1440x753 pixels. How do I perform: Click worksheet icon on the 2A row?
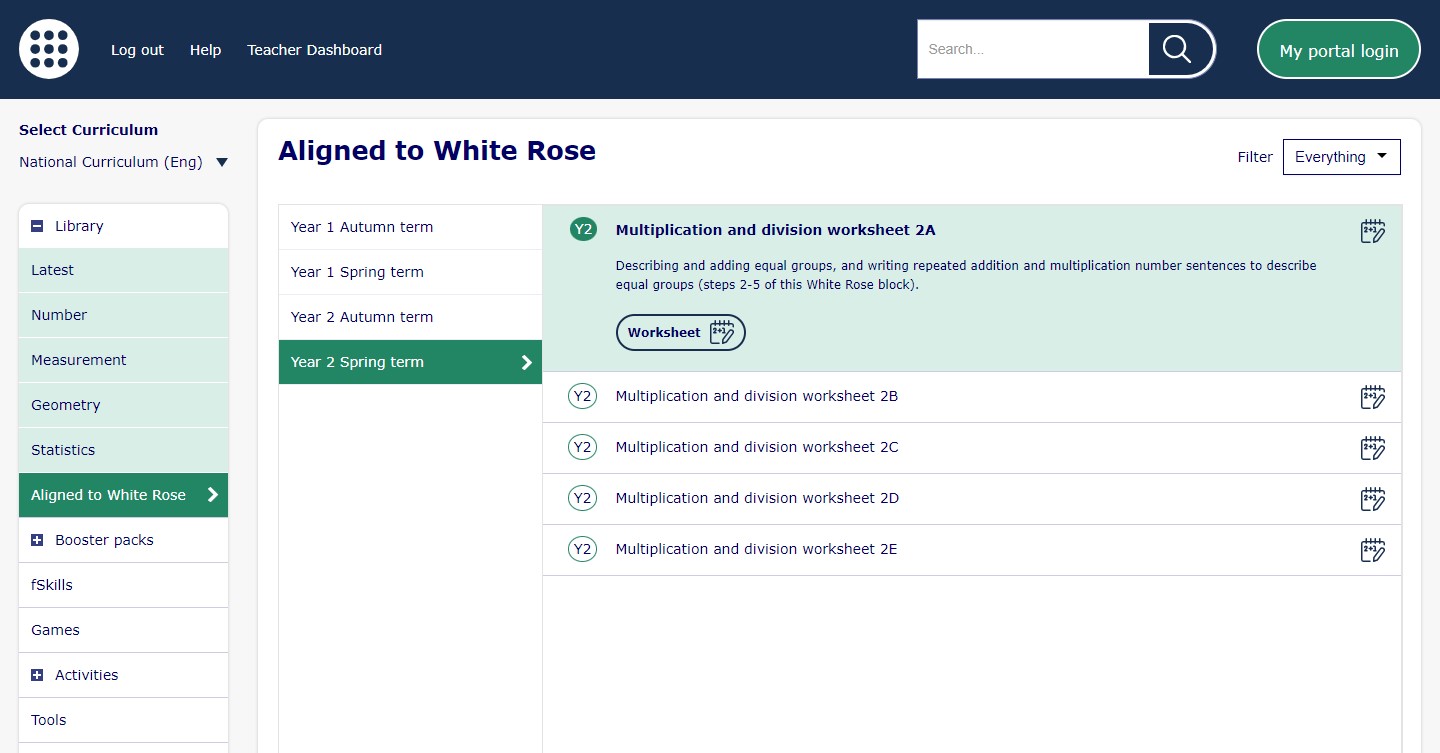pyautogui.click(x=1373, y=231)
